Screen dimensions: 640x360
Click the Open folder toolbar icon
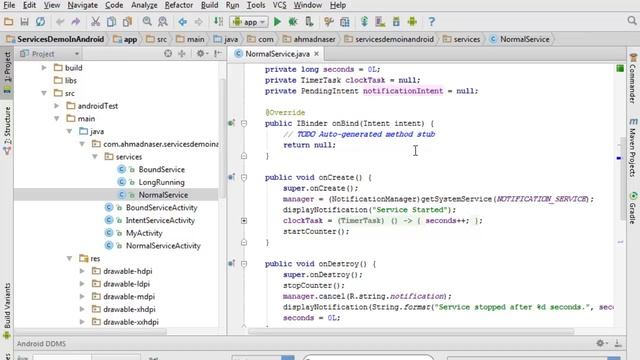point(9,22)
